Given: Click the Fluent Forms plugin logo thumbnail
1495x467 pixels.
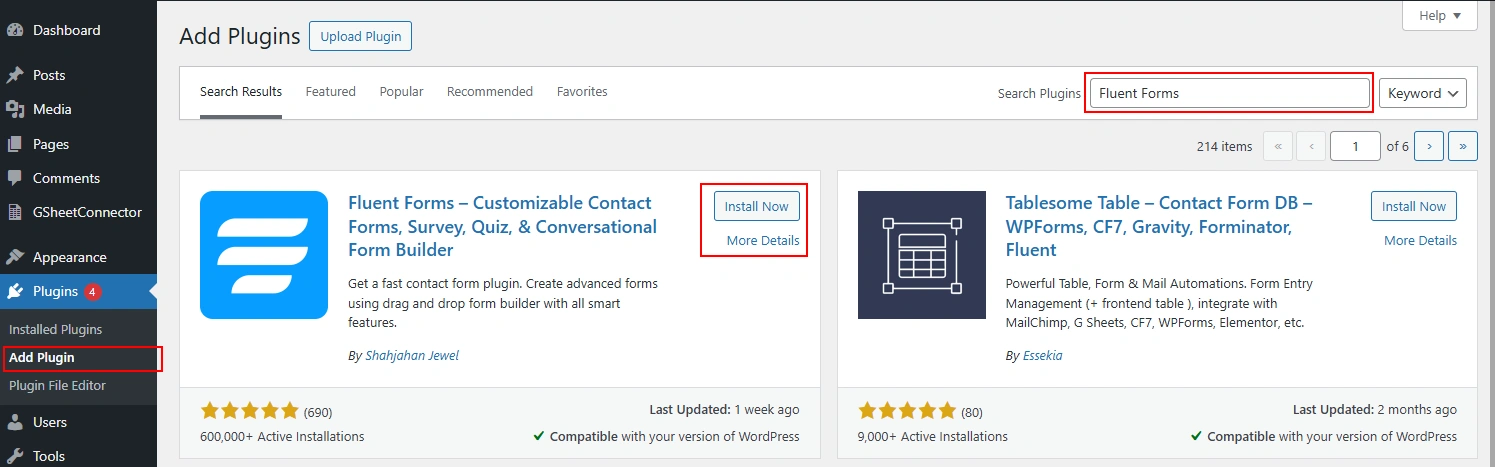Looking at the screenshot, I should pyautogui.click(x=264, y=255).
